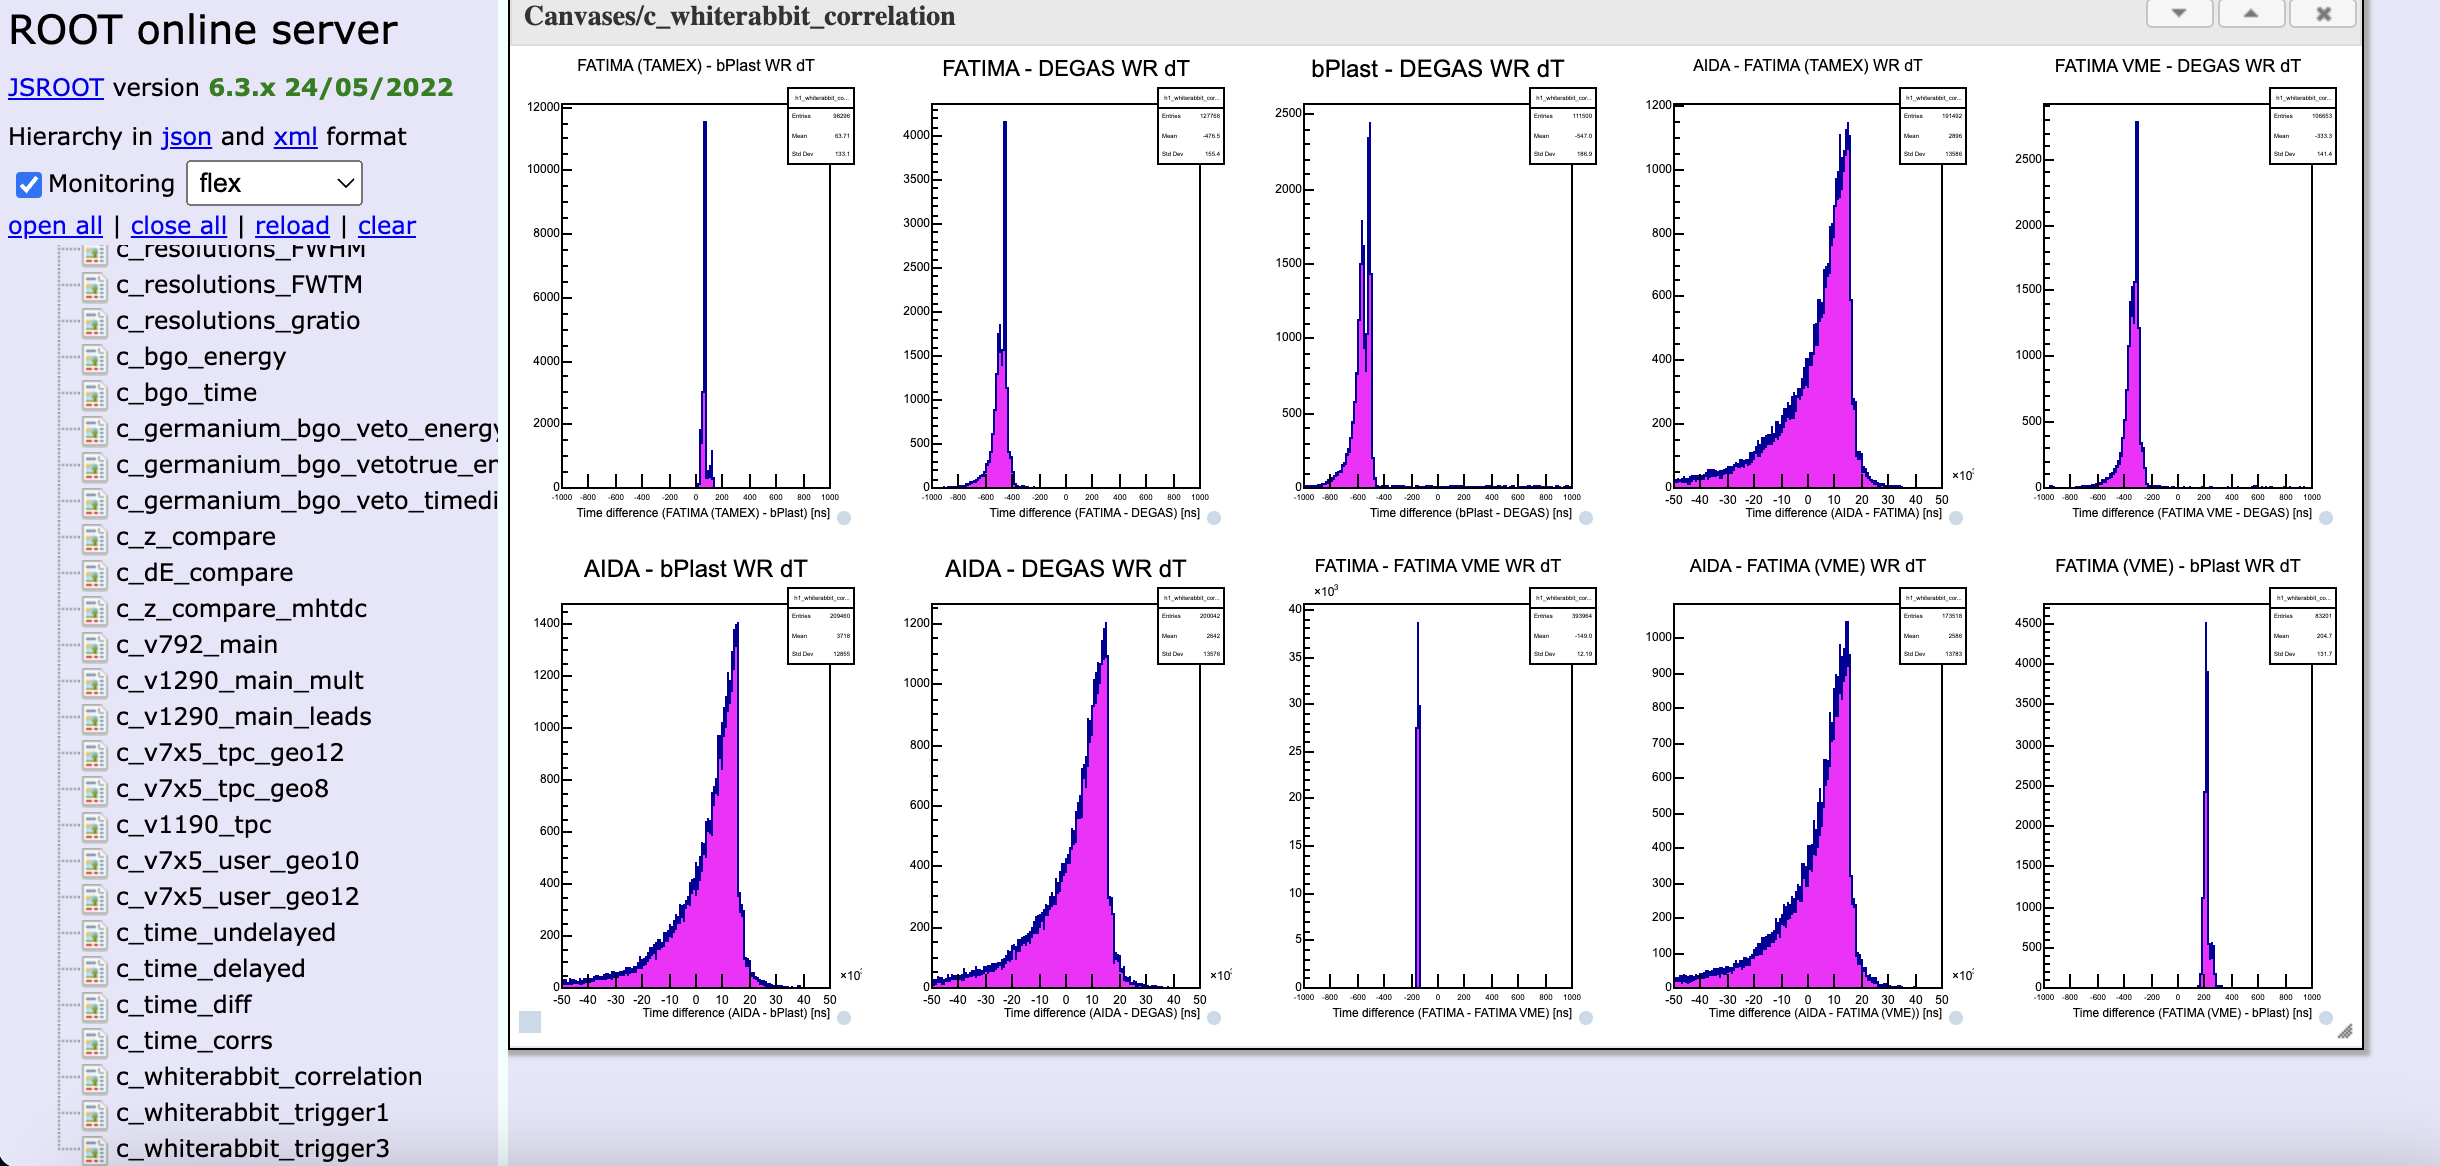2440x1166 pixels.
Task: Click the 'close all' link
Action: coord(179,225)
